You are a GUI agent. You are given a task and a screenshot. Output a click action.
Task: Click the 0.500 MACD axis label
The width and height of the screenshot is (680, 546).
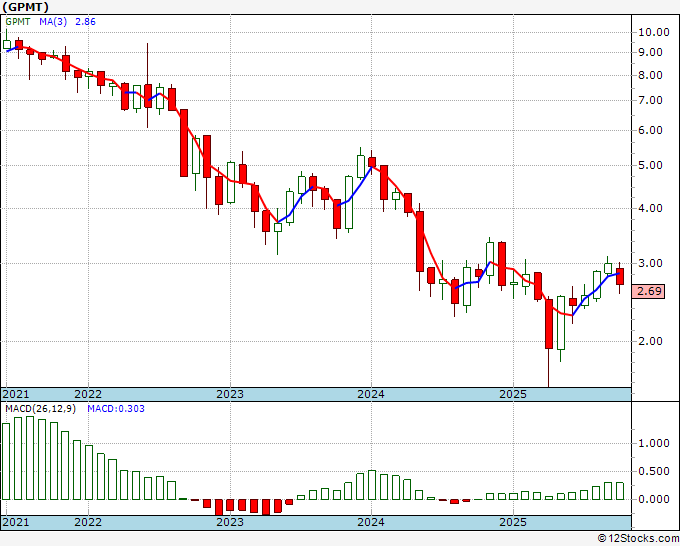click(x=654, y=472)
